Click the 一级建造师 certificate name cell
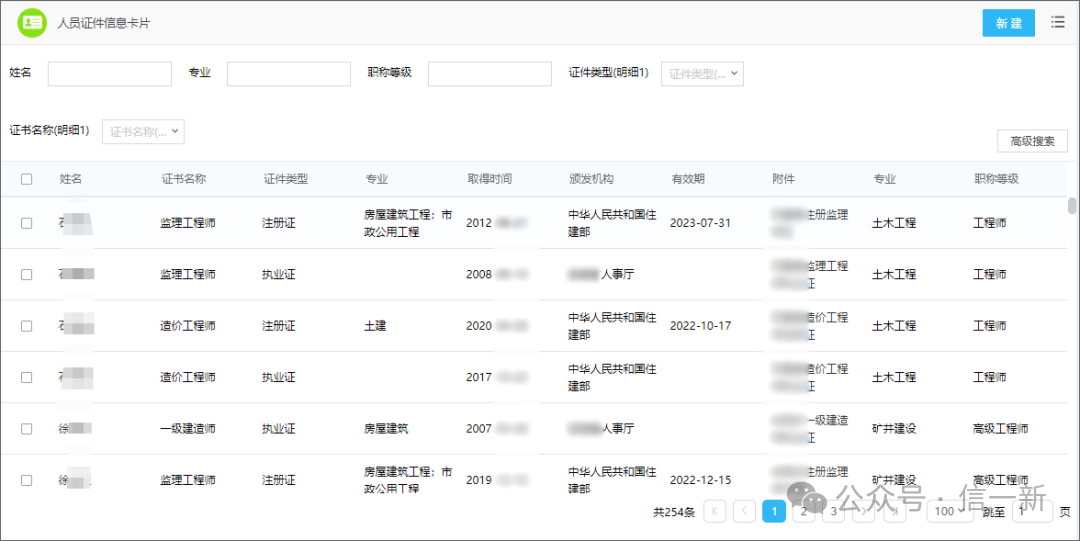This screenshot has width=1080, height=541. pos(188,429)
